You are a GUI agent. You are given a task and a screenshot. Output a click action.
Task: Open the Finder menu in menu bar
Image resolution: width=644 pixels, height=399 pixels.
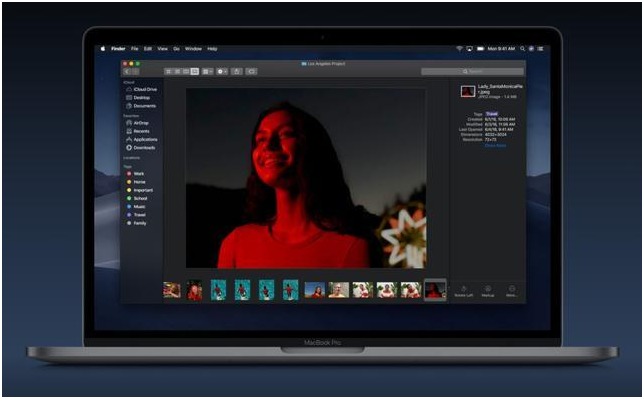(x=118, y=48)
